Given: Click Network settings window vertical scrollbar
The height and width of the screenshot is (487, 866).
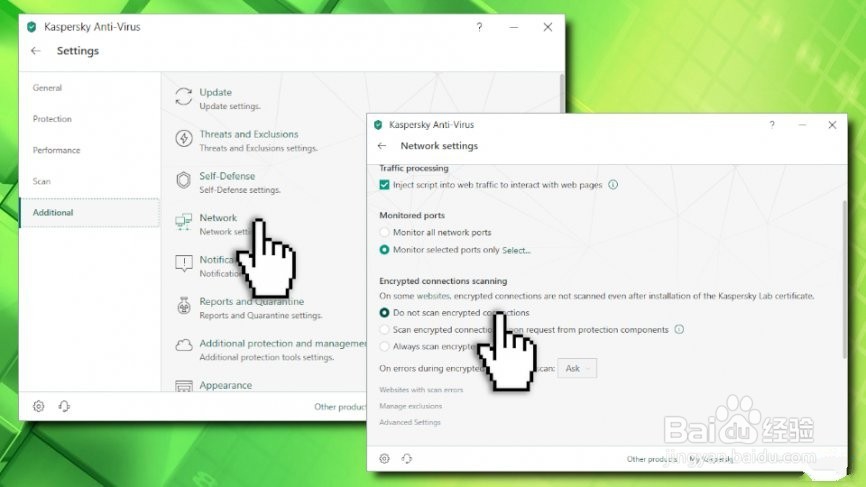Looking at the screenshot, I should (844, 279).
